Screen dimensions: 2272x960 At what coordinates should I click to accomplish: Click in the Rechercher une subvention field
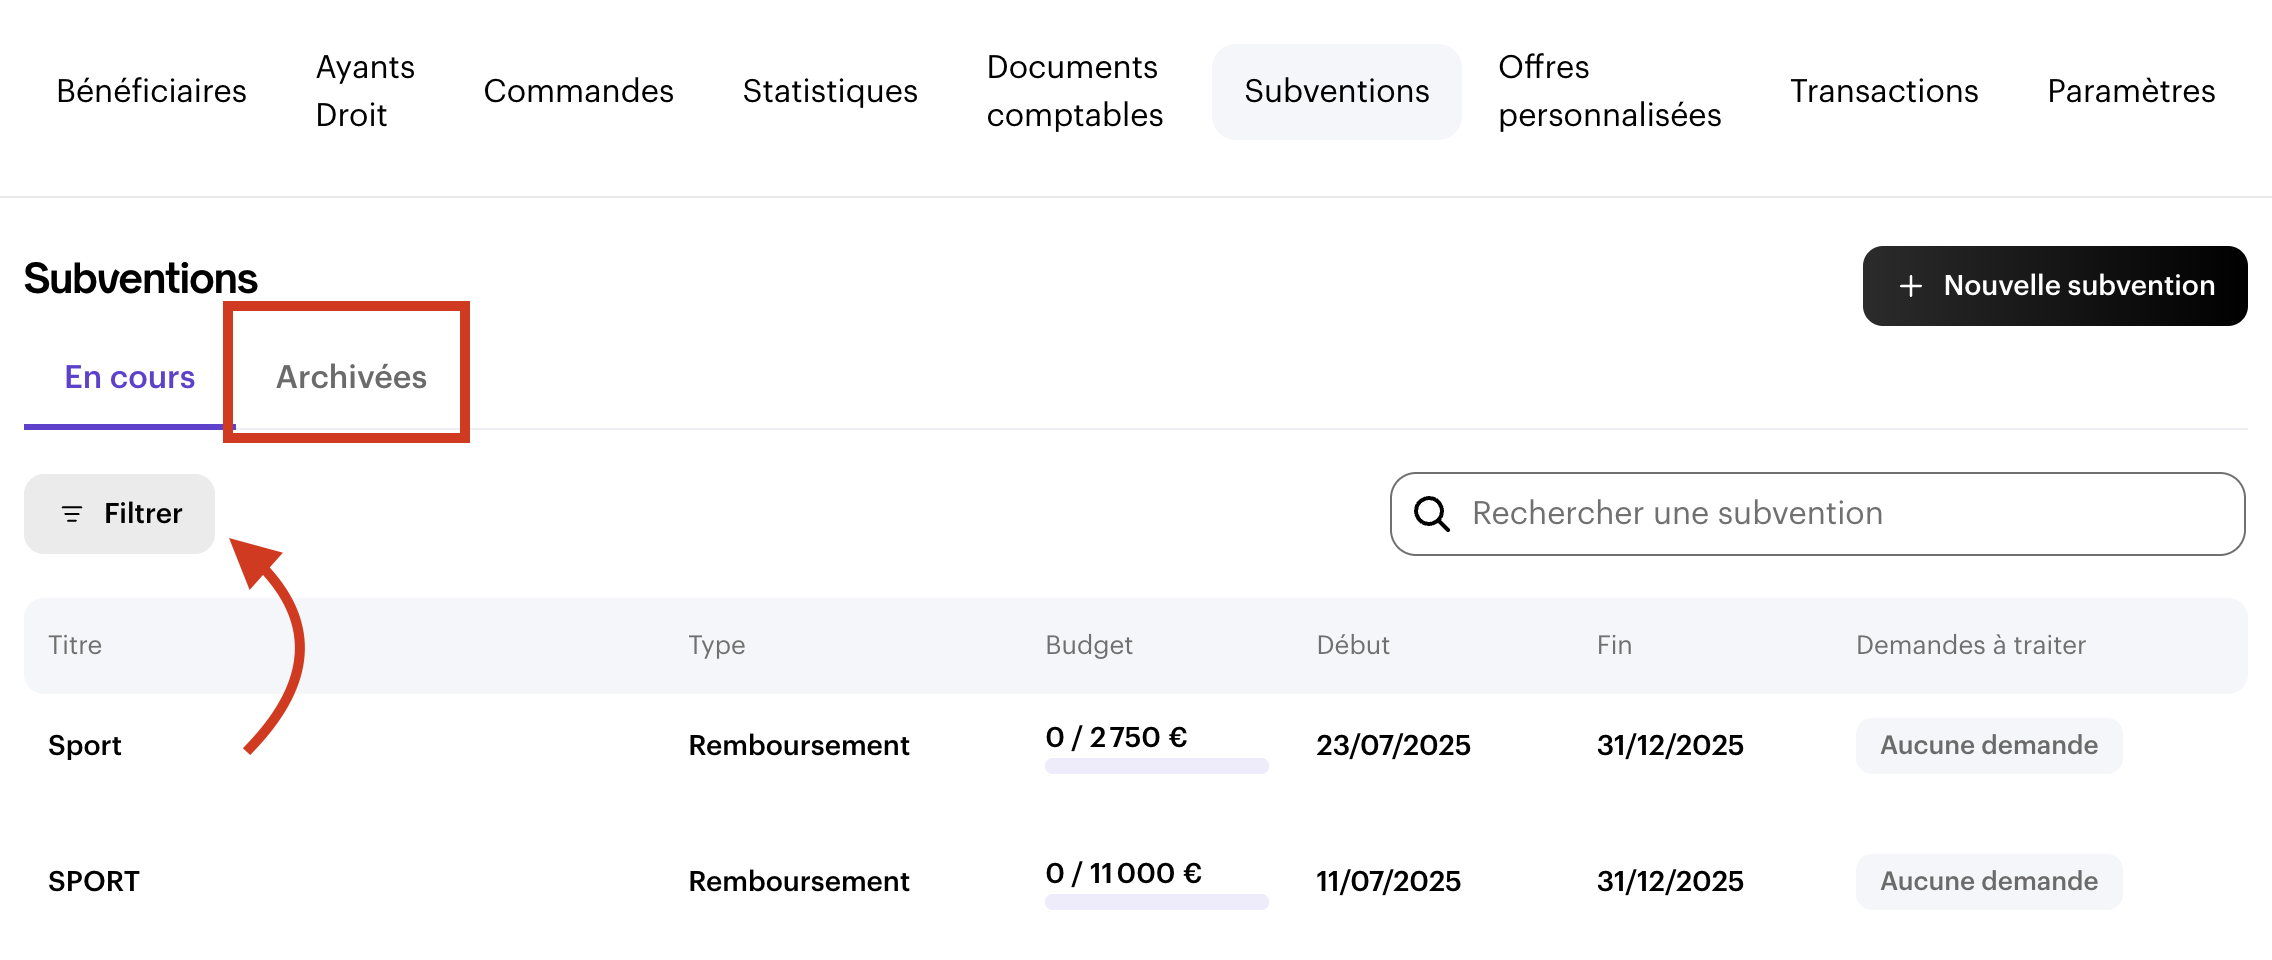click(1840, 514)
